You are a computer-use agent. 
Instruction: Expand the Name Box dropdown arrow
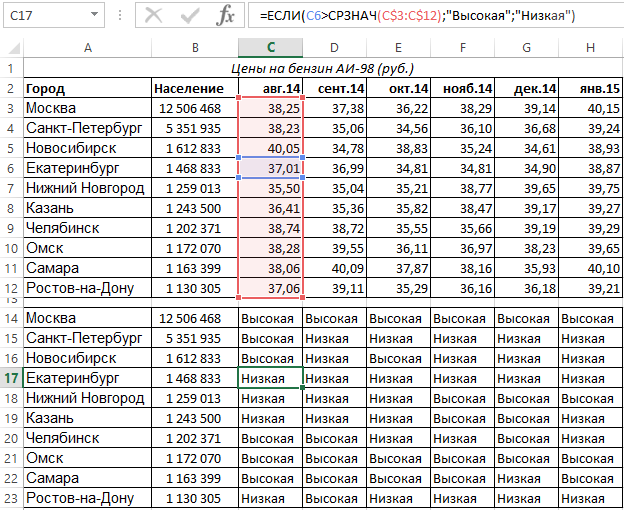click(x=94, y=16)
